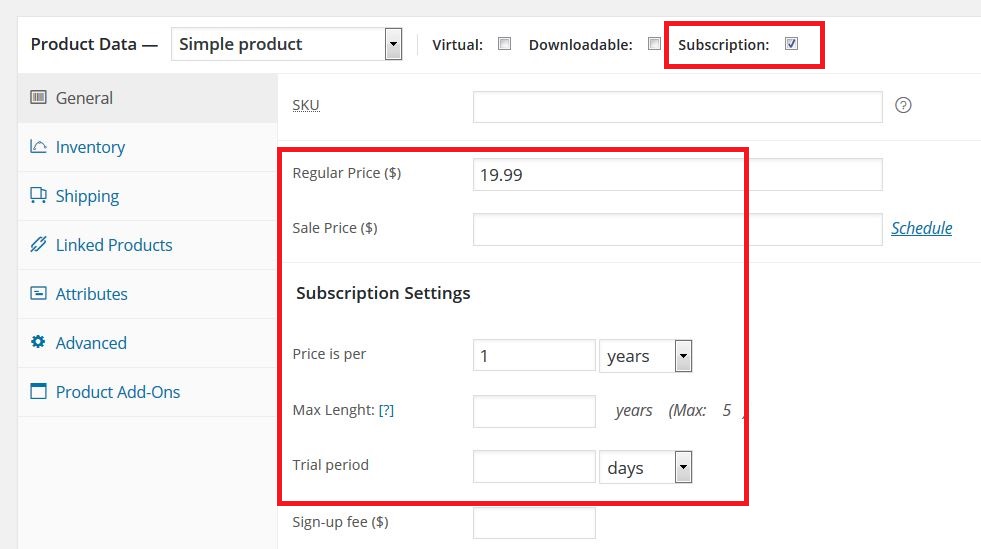The width and height of the screenshot is (981, 549).
Task: Click the General tab icon
Action: click(x=39, y=98)
